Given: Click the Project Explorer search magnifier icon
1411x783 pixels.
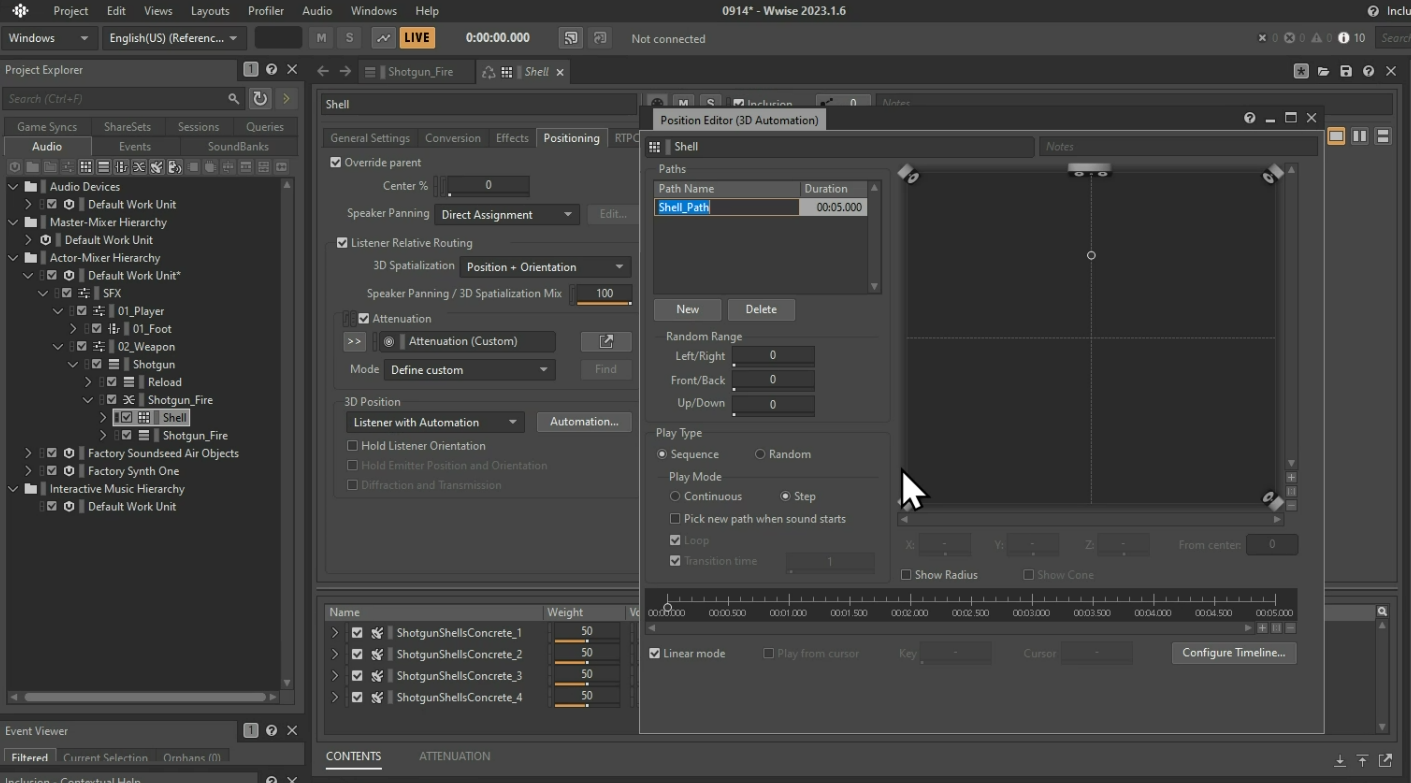Looking at the screenshot, I should (233, 98).
